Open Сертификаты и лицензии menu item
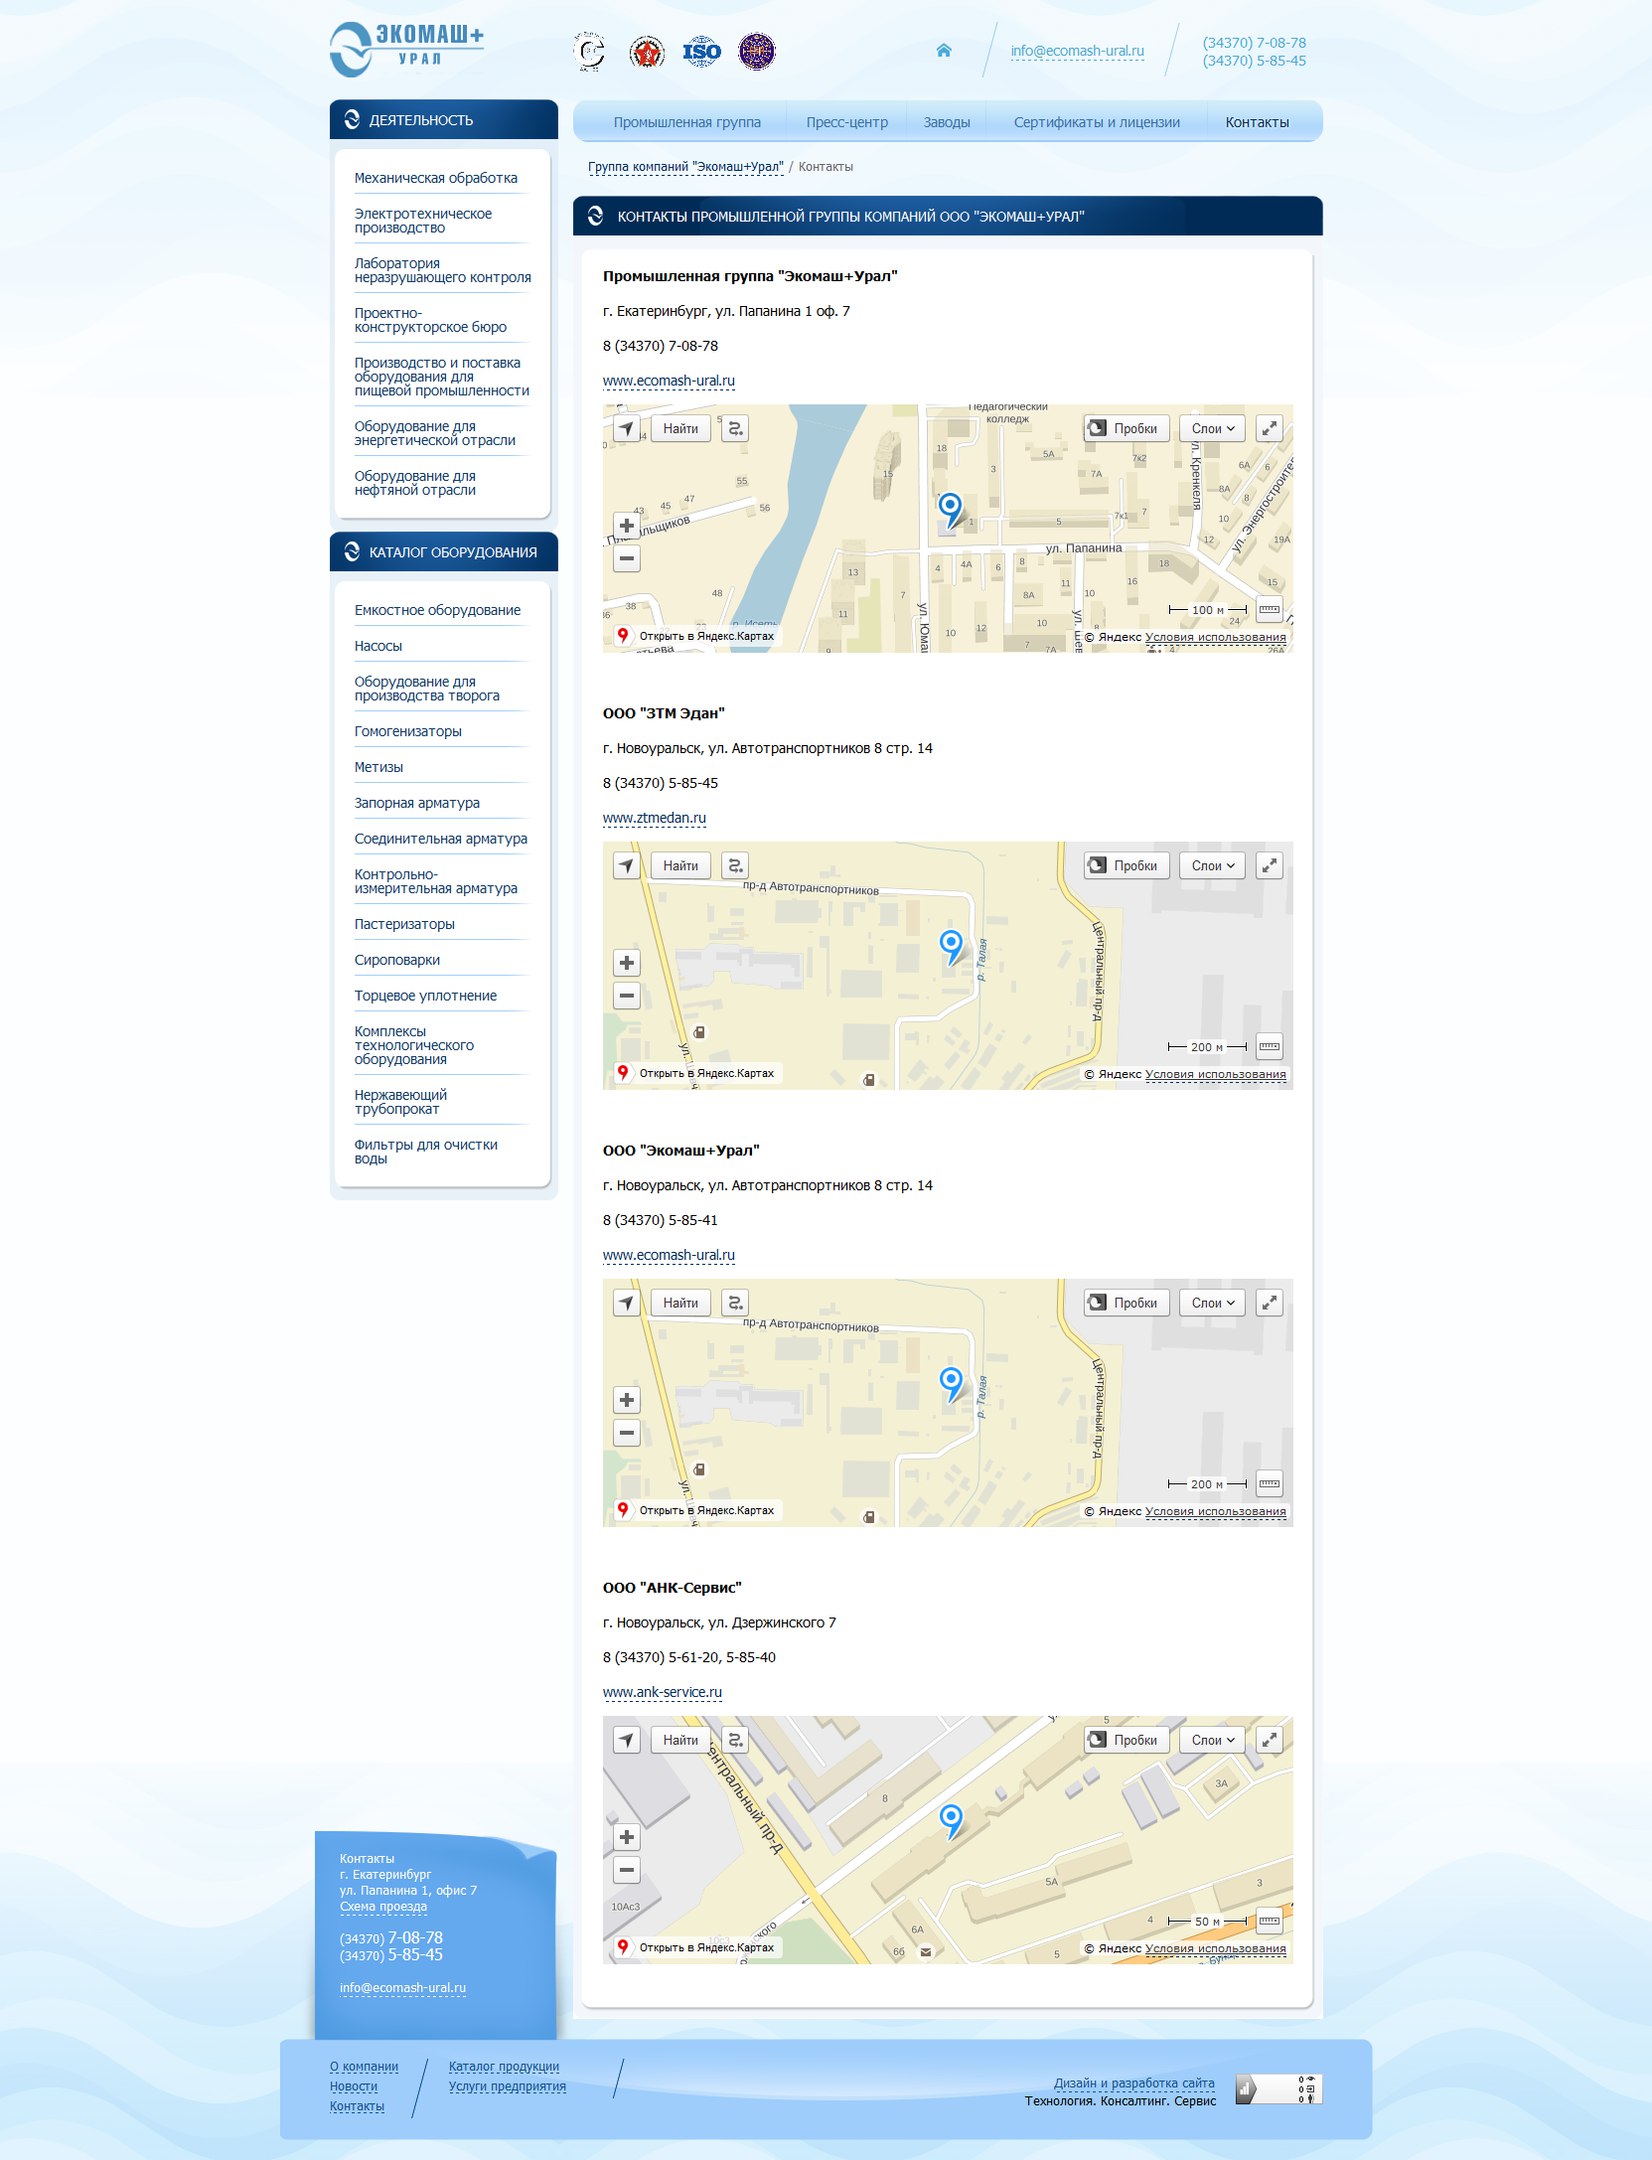The image size is (1652, 2160). tap(1097, 122)
